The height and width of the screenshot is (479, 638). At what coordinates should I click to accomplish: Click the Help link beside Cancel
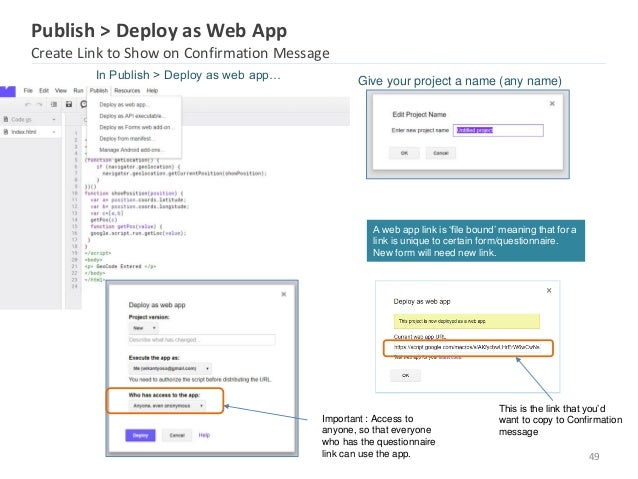[204, 435]
